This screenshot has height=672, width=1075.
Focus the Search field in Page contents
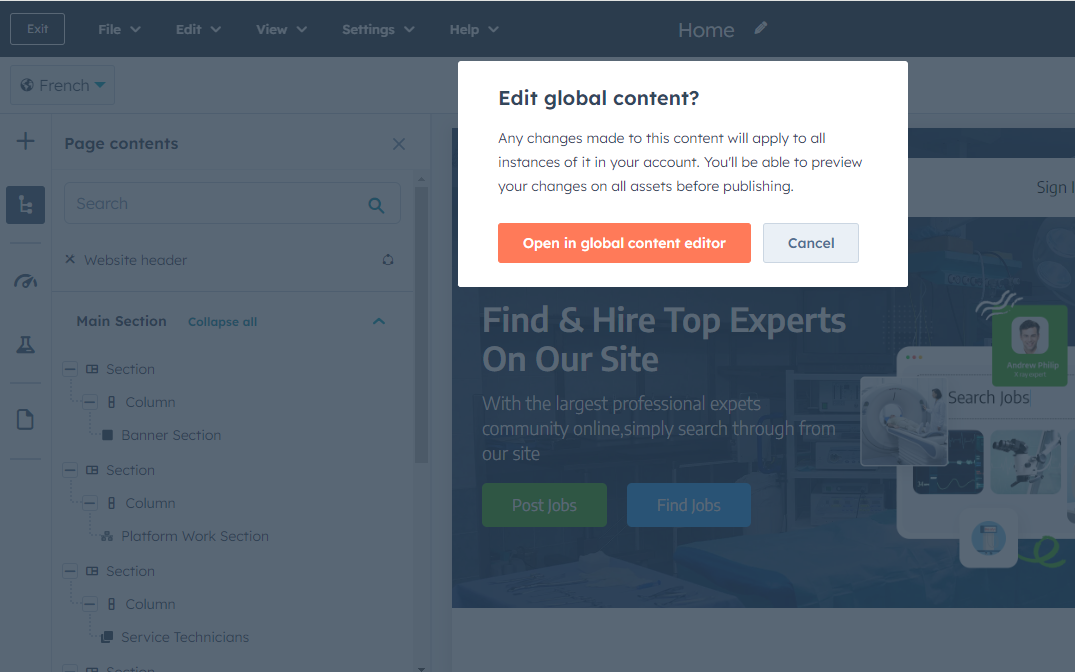[232, 203]
